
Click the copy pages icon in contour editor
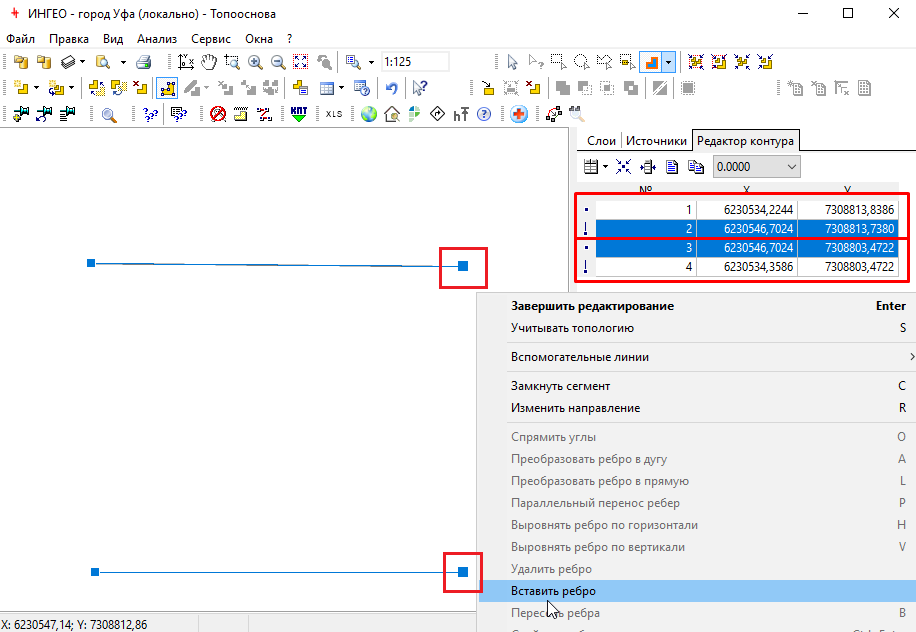[x=696, y=167]
